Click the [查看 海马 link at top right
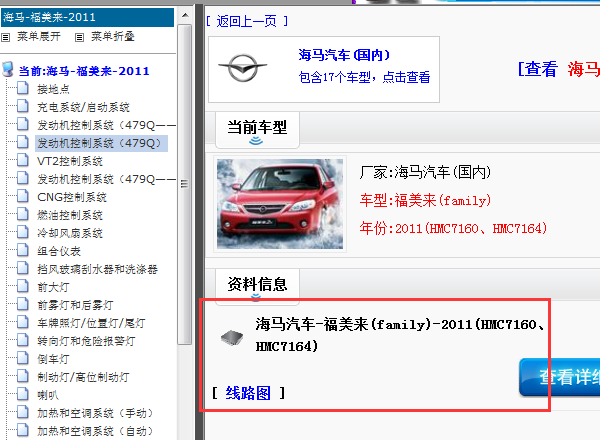This screenshot has width=600, height=440. (x=559, y=70)
